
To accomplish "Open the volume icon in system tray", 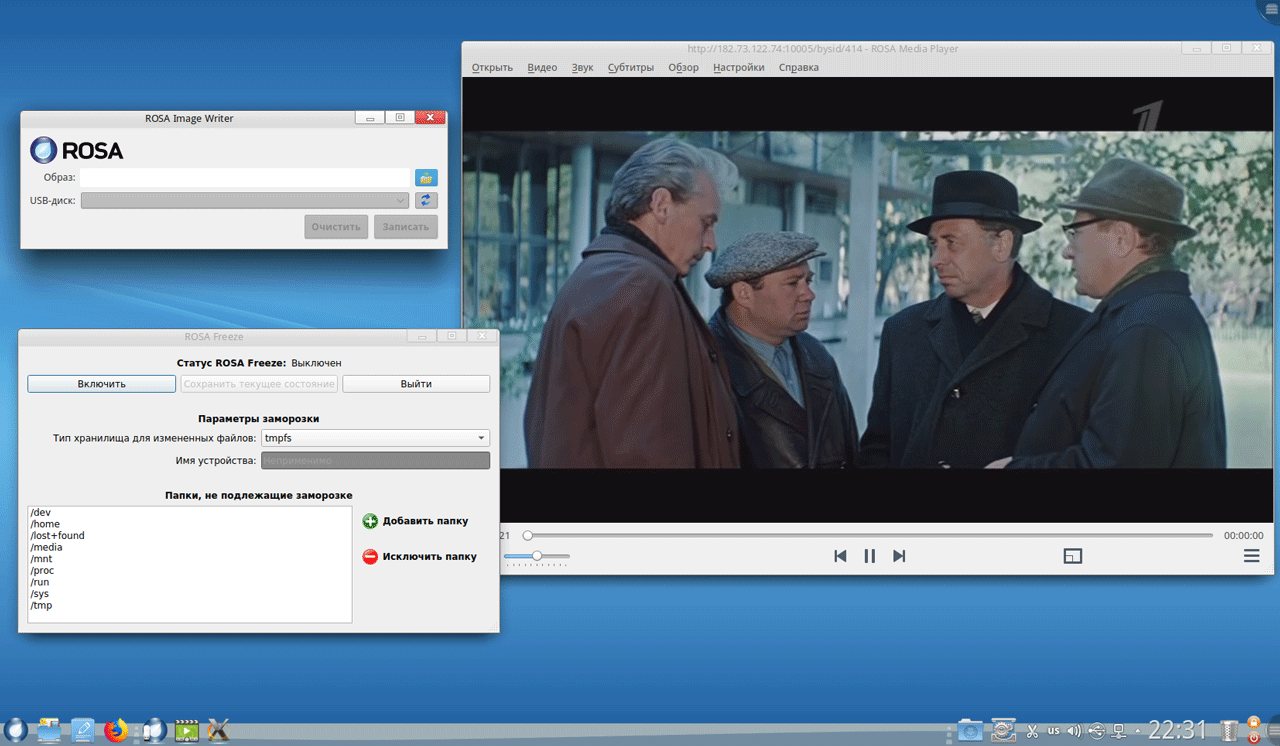I will pyautogui.click(x=1074, y=731).
